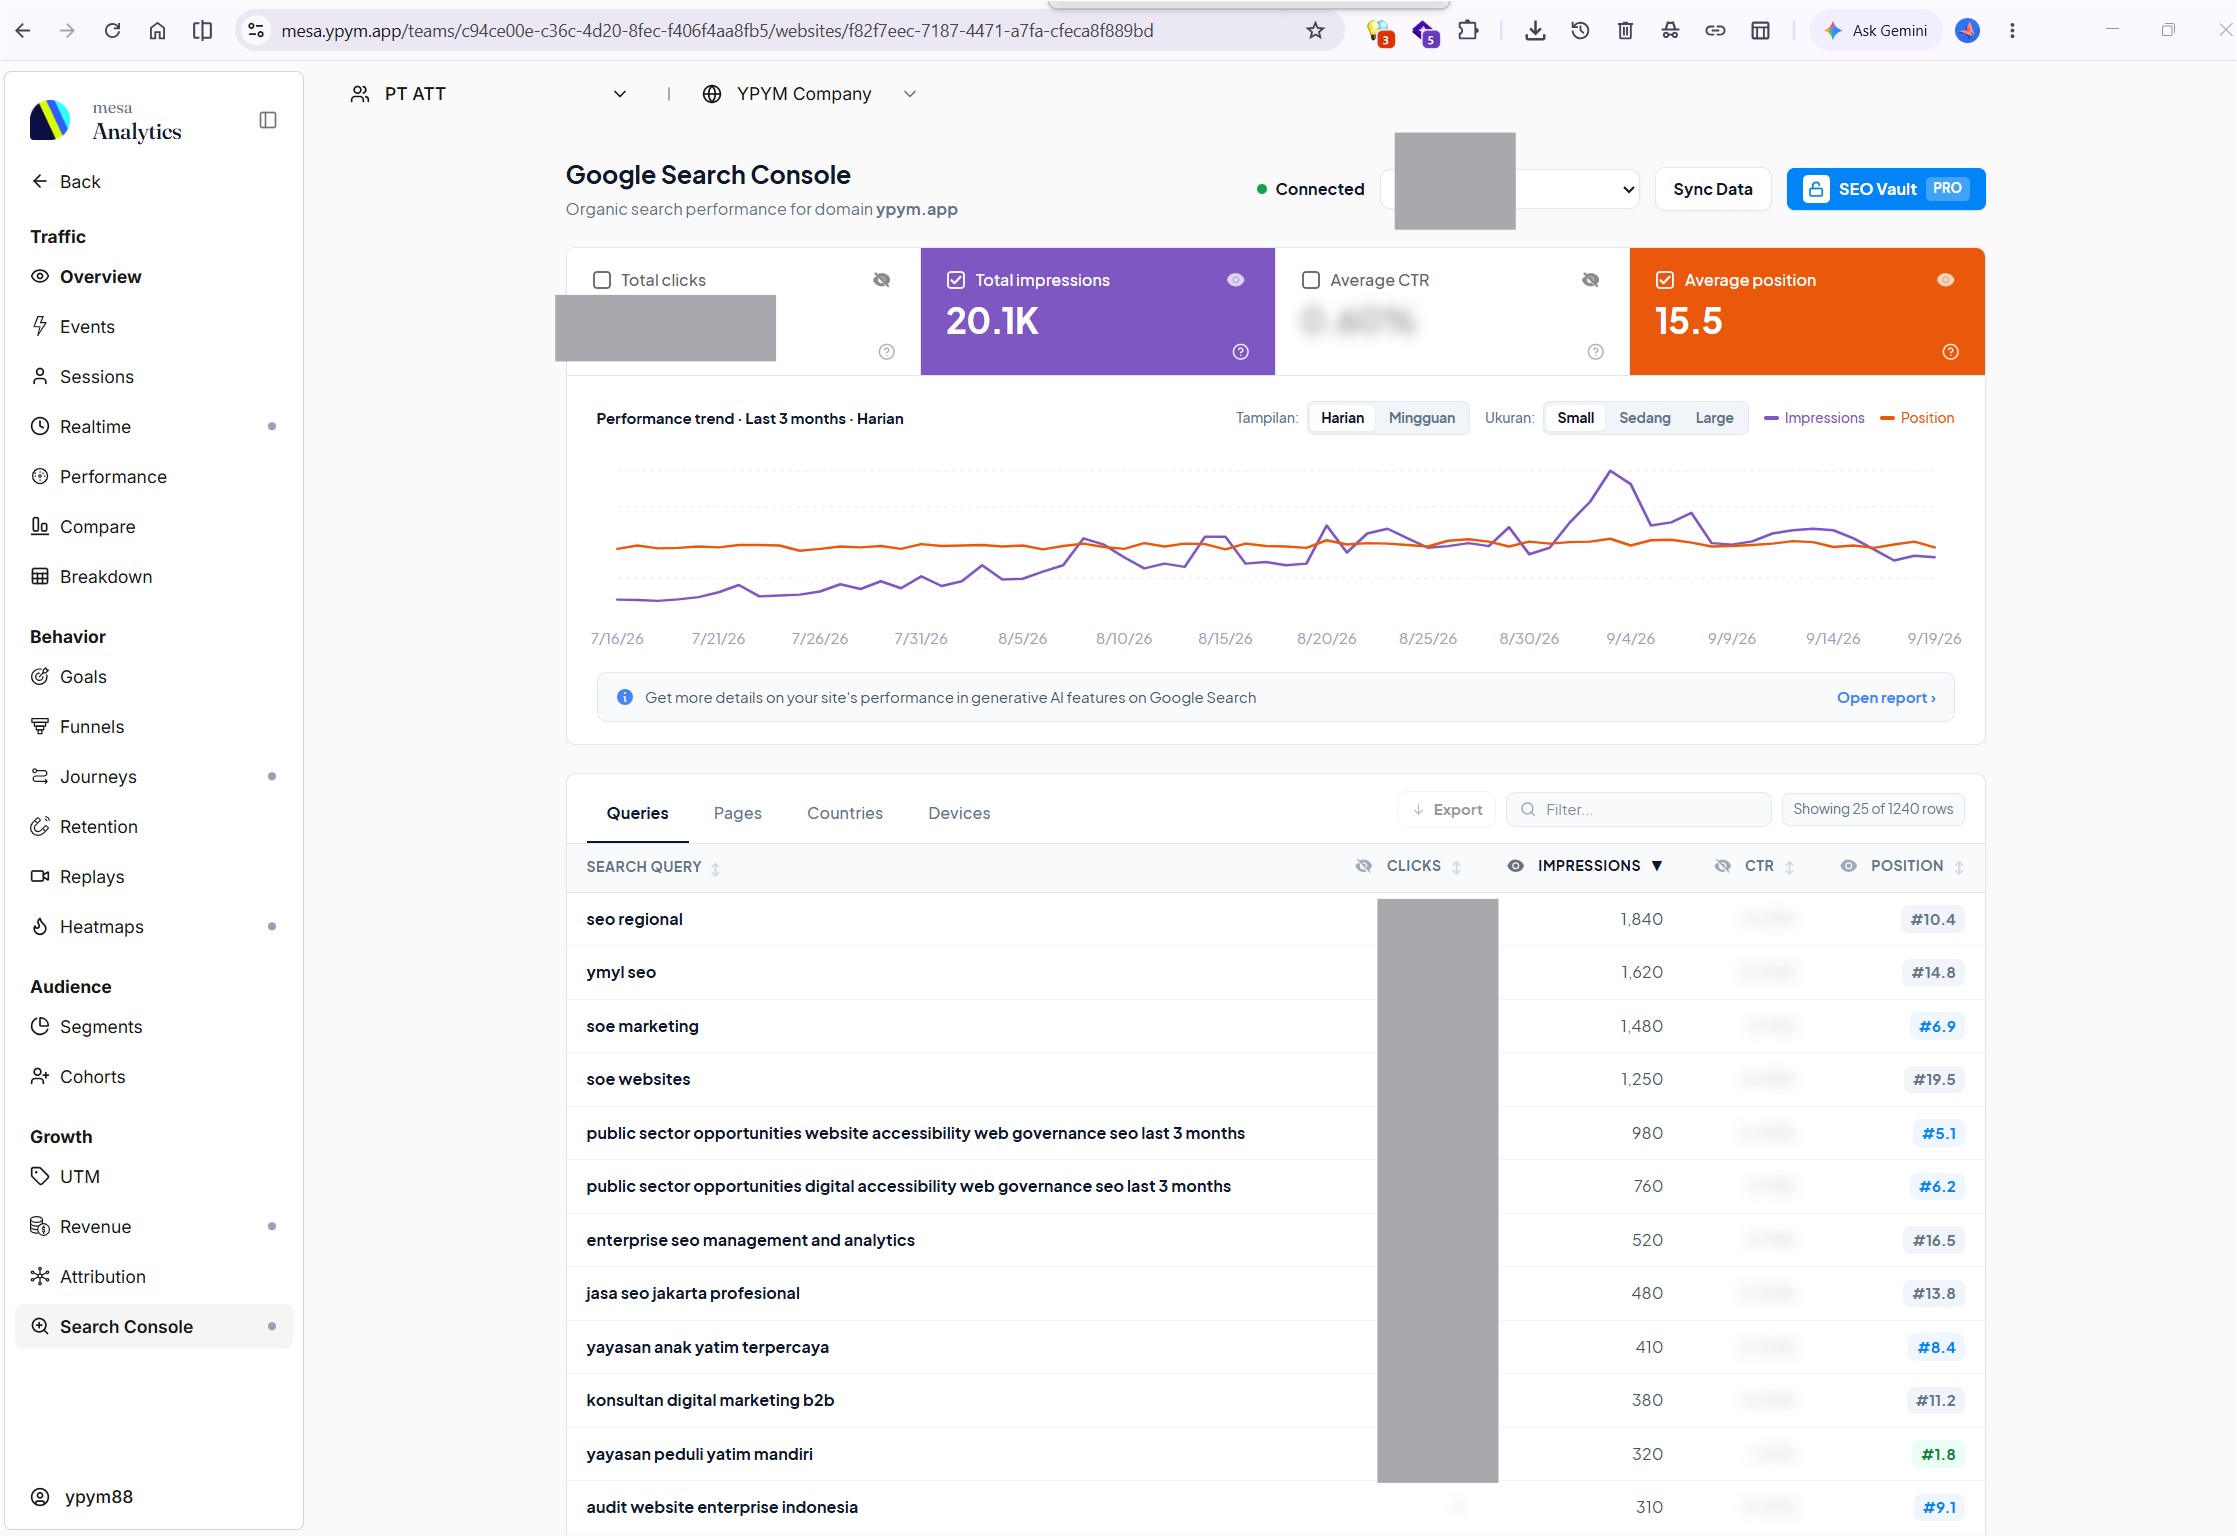This screenshot has width=2237, height=1537.
Task: Expand the YPYM Company website dropdown
Action: coord(810,94)
